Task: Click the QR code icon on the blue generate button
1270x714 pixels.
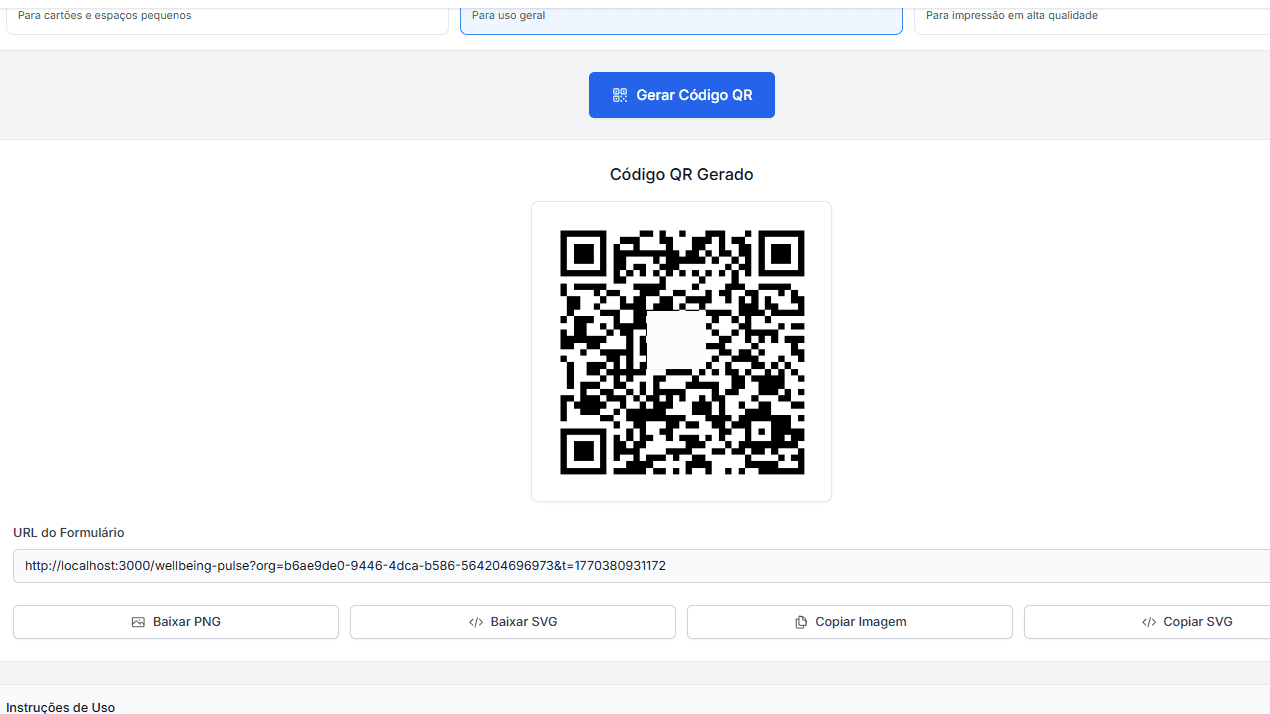Action: (620, 94)
